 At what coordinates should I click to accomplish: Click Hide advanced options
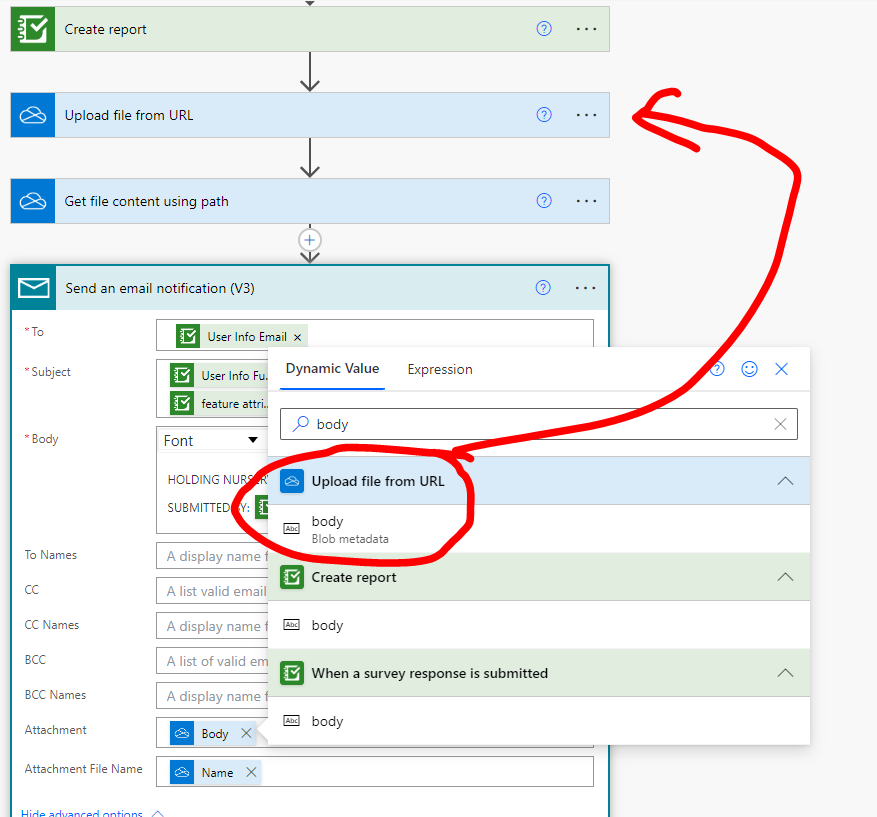[83, 812]
